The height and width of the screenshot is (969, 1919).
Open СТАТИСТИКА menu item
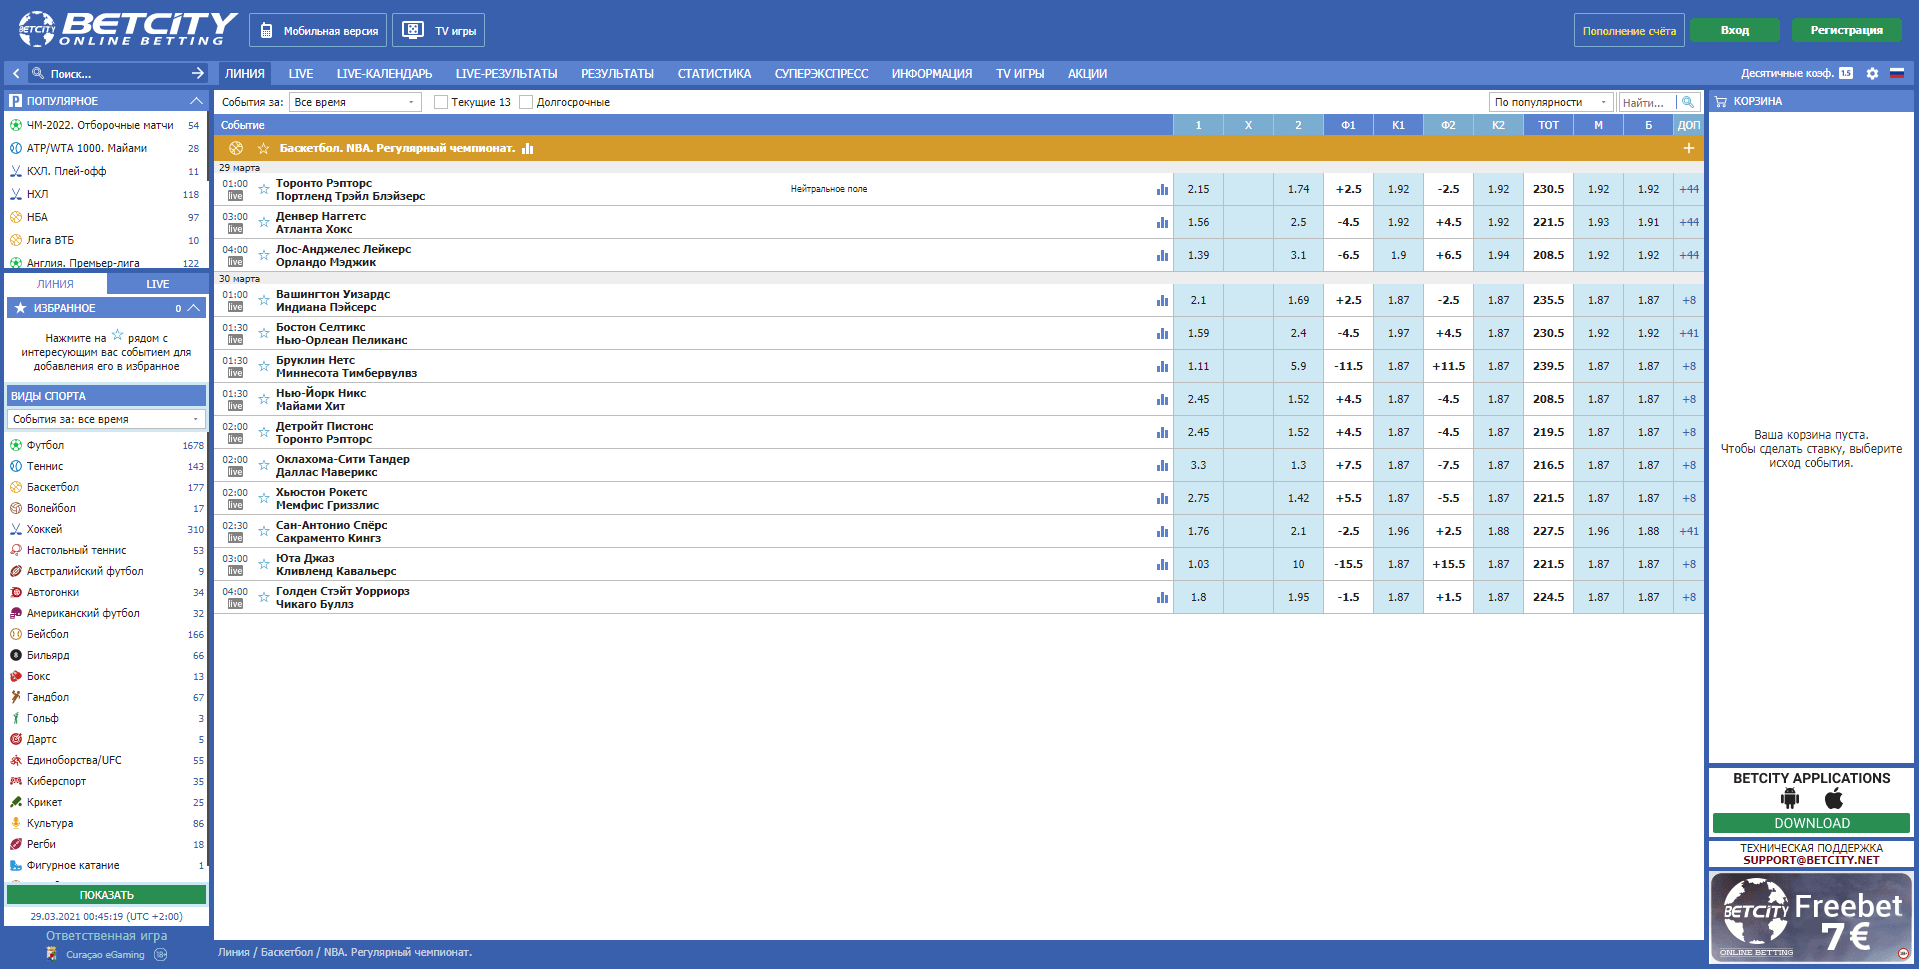tap(714, 73)
